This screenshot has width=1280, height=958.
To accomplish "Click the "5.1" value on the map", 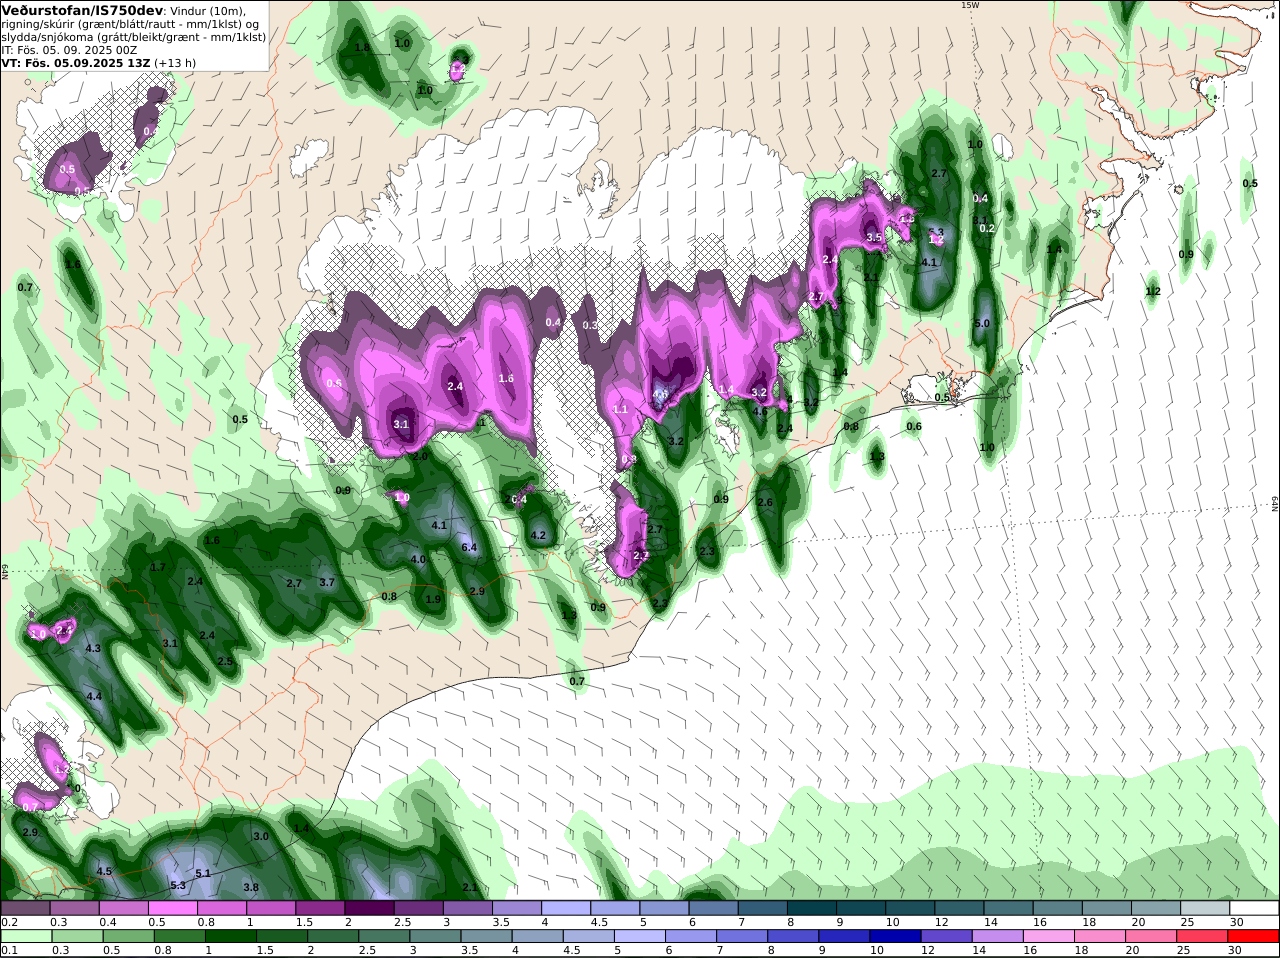I will [203, 873].
